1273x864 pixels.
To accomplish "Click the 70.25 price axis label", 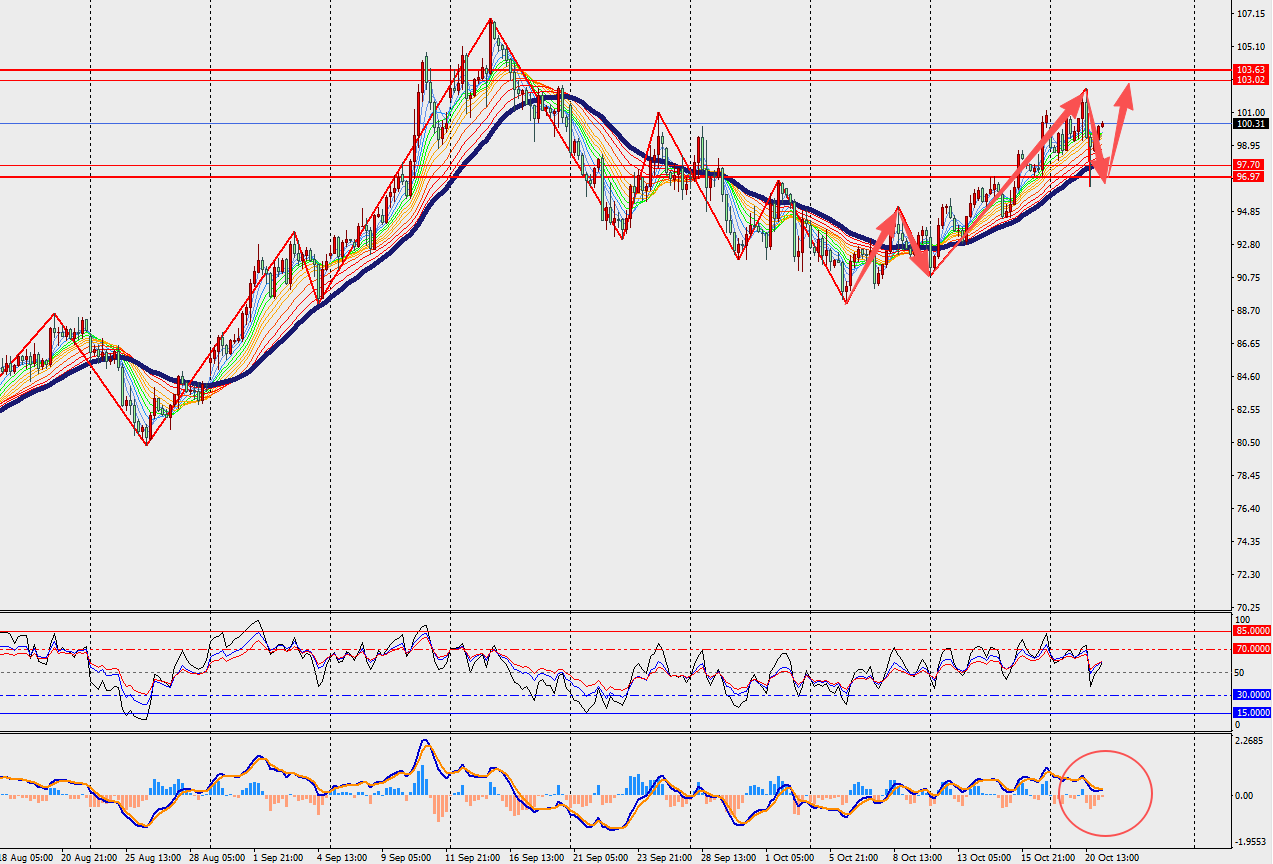I will 1248,607.
